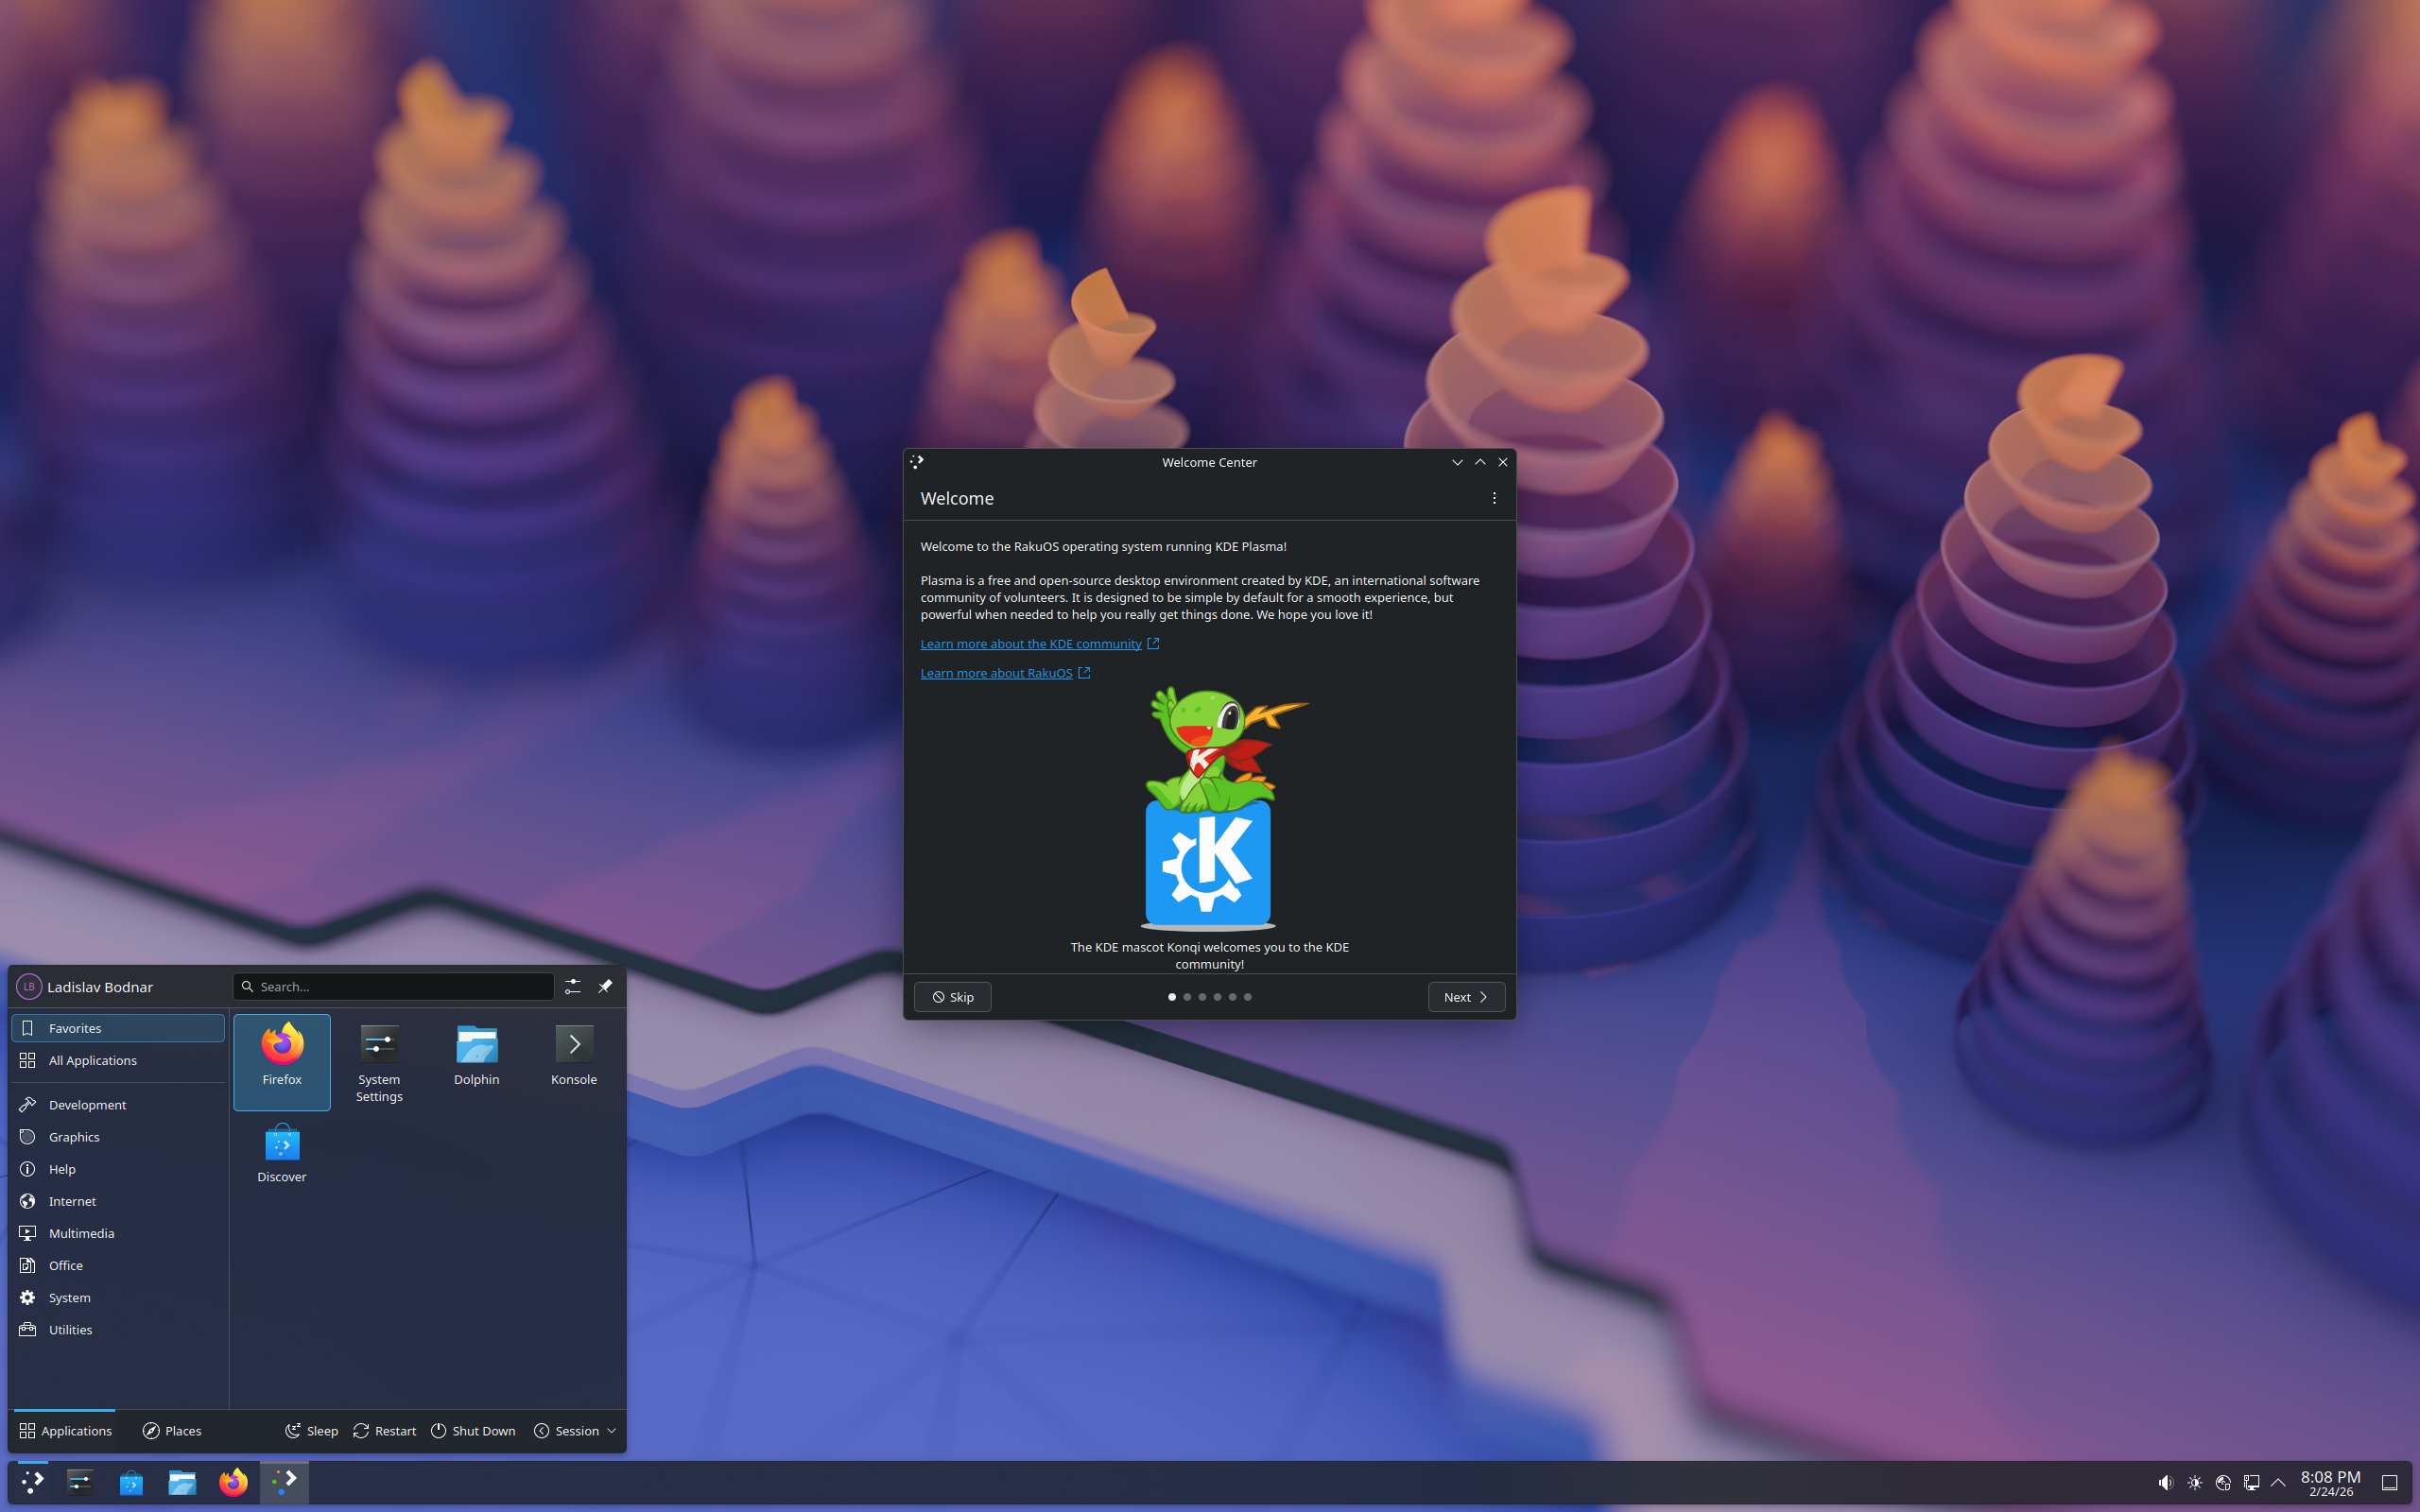
Task: Switch to the Applications tab
Action: pyautogui.click(x=65, y=1431)
